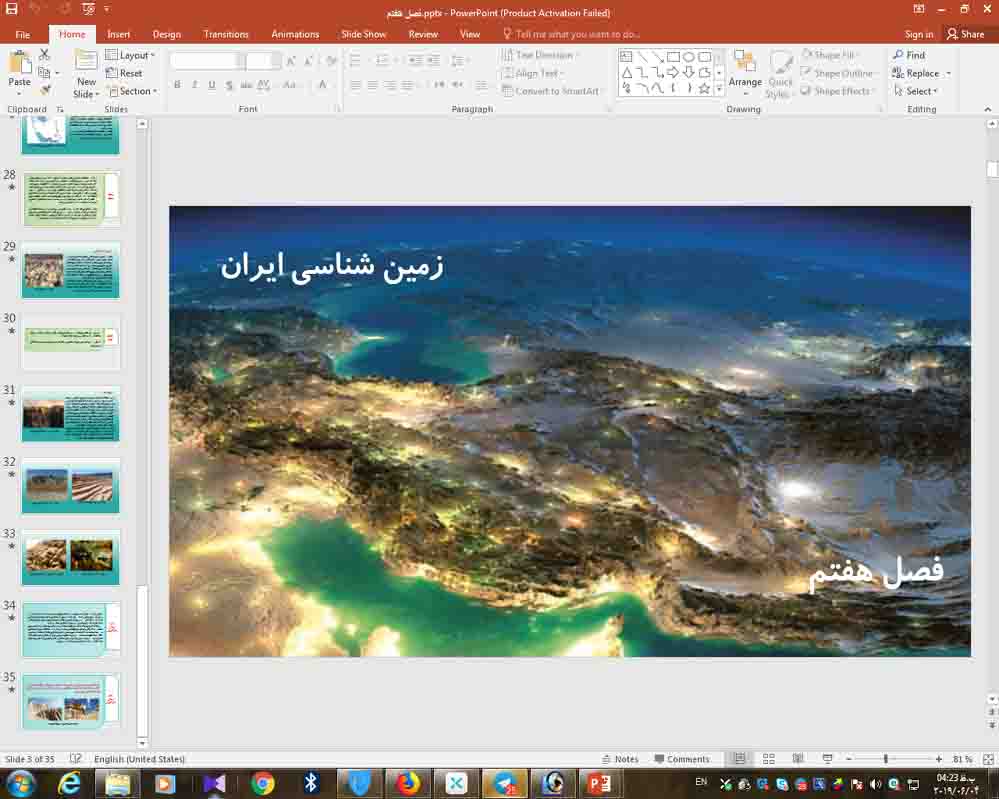Switch to Slide Sorter view
The height and width of the screenshot is (799, 999).
click(x=768, y=758)
